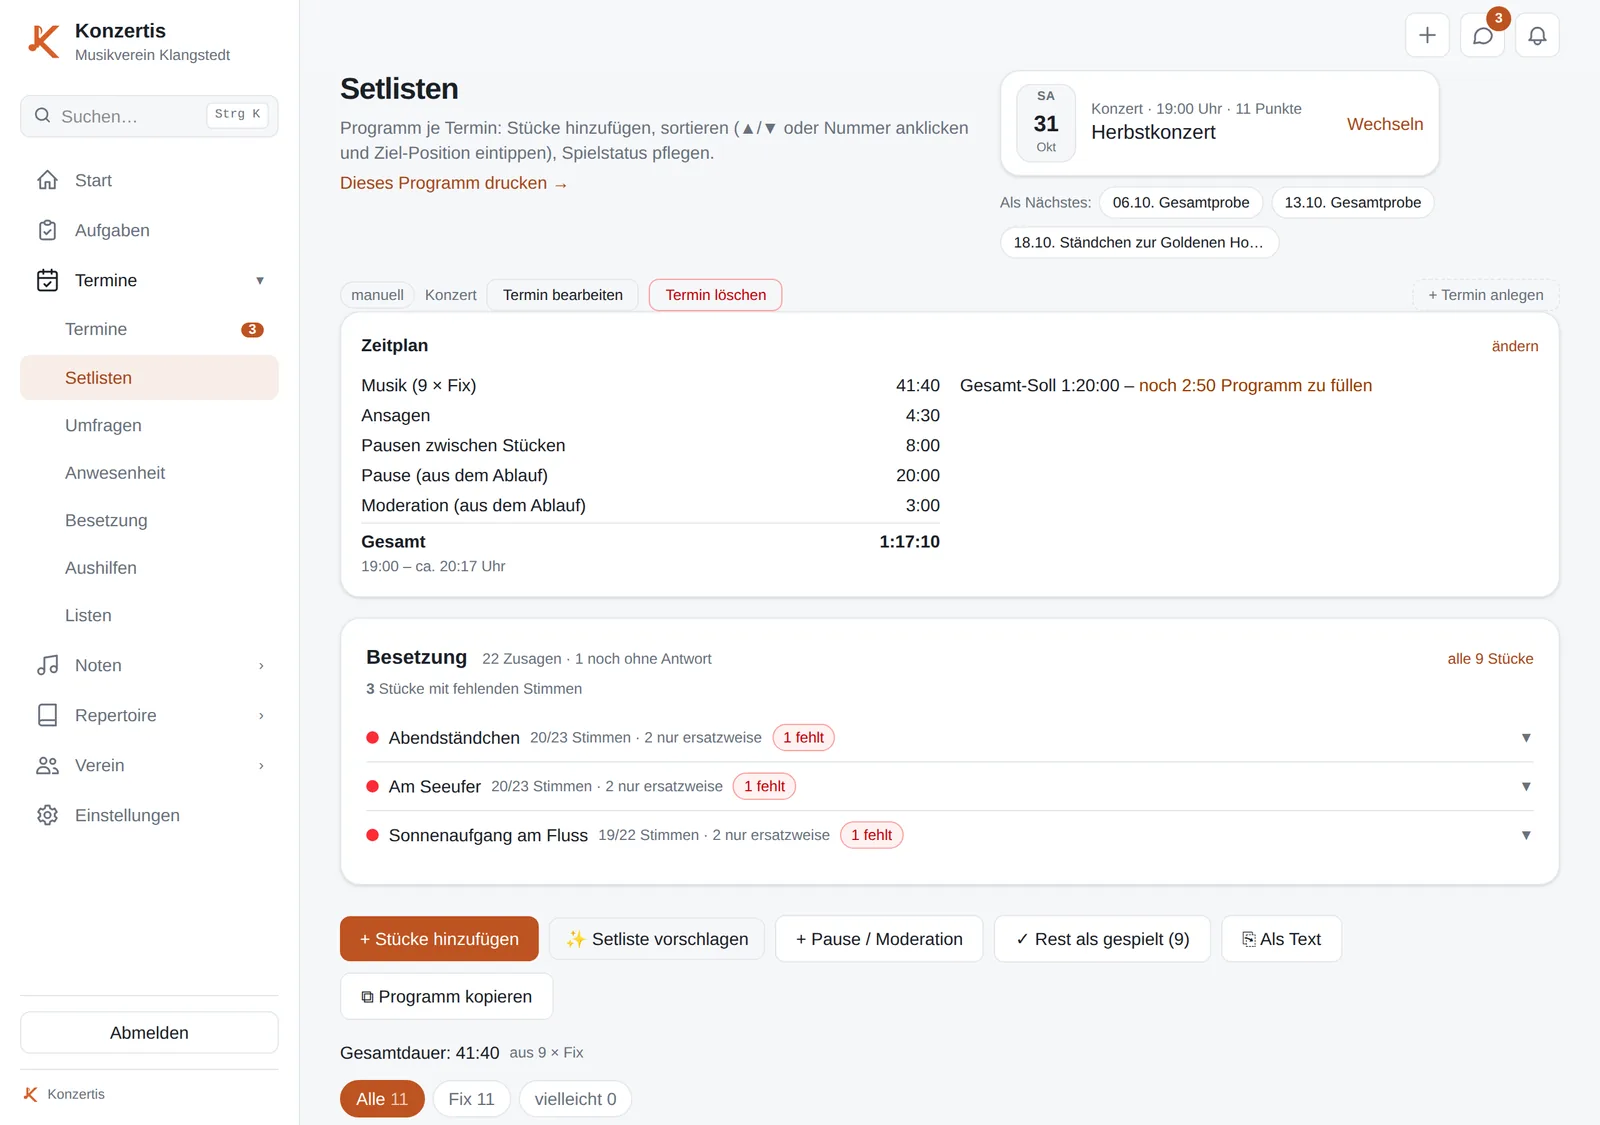
Task: Click the Konzertis logo icon in sidebar header
Action: click(x=44, y=41)
